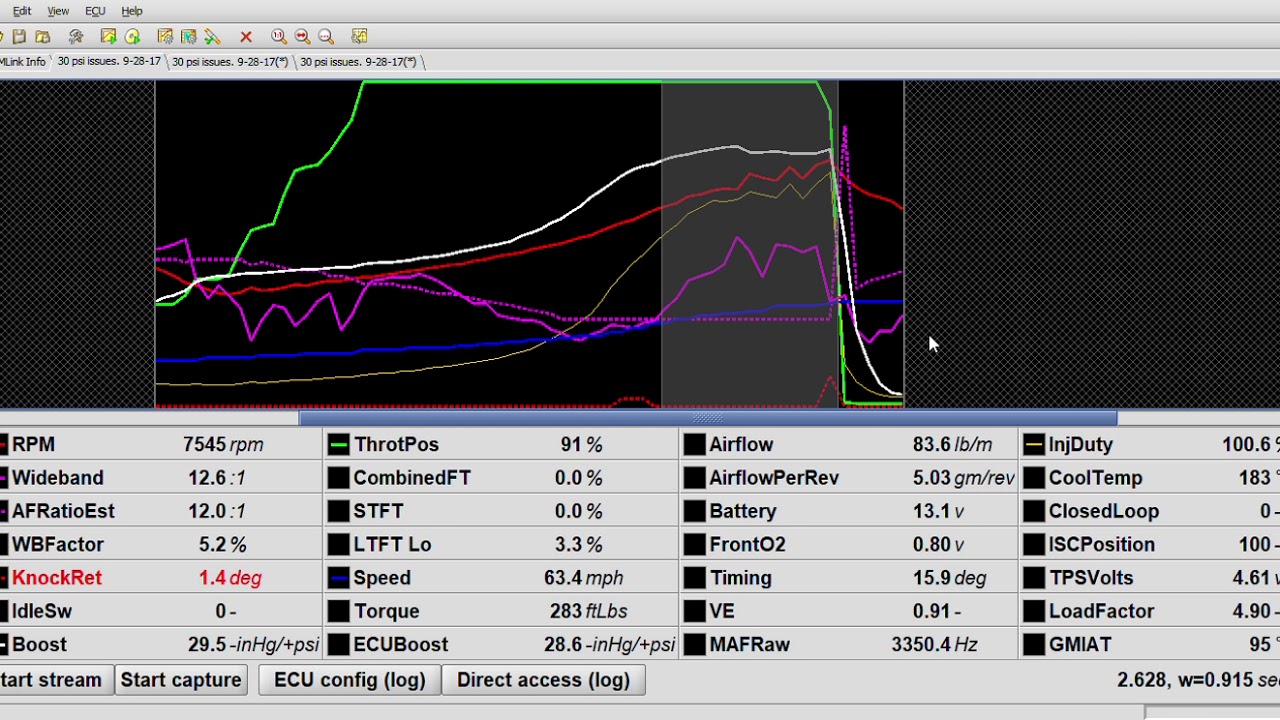Click the black Battery color swatch
The width and height of the screenshot is (1280, 720).
(x=695, y=511)
